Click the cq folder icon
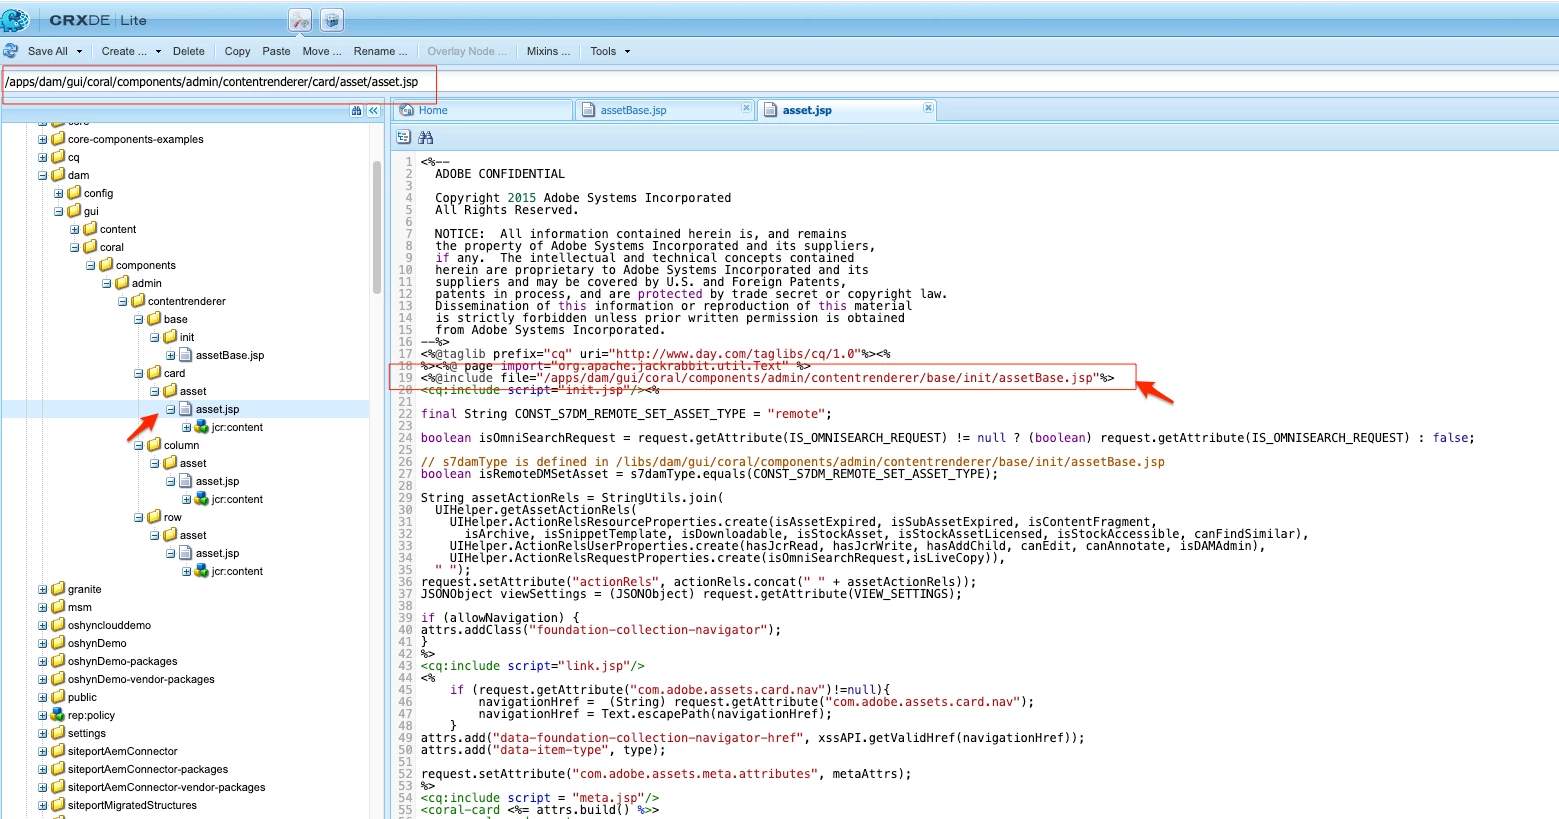 pyautogui.click(x=58, y=157)
